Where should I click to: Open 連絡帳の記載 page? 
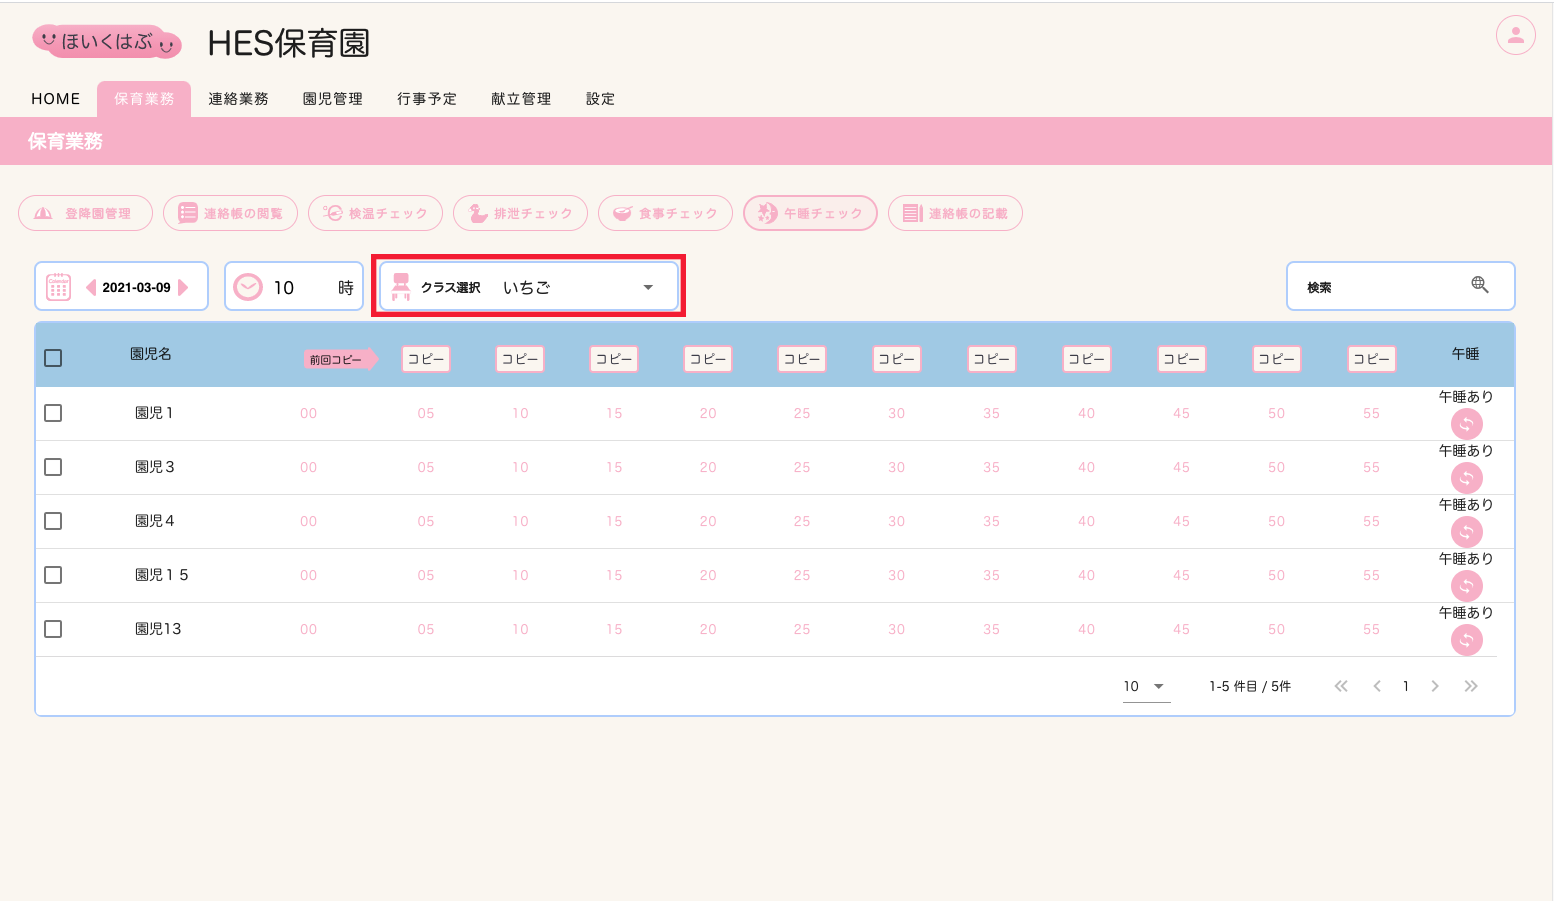tap(955, 213)
